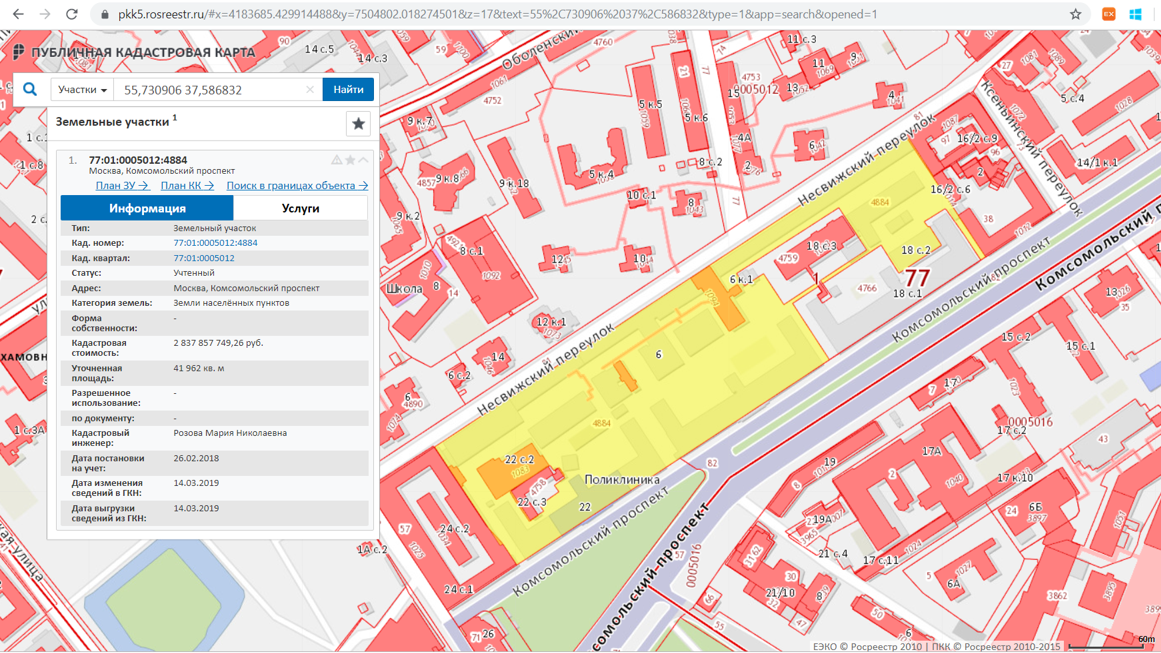Focus the coordinates search input field
Screen dimensions: 1161x653
click(211, 90)
